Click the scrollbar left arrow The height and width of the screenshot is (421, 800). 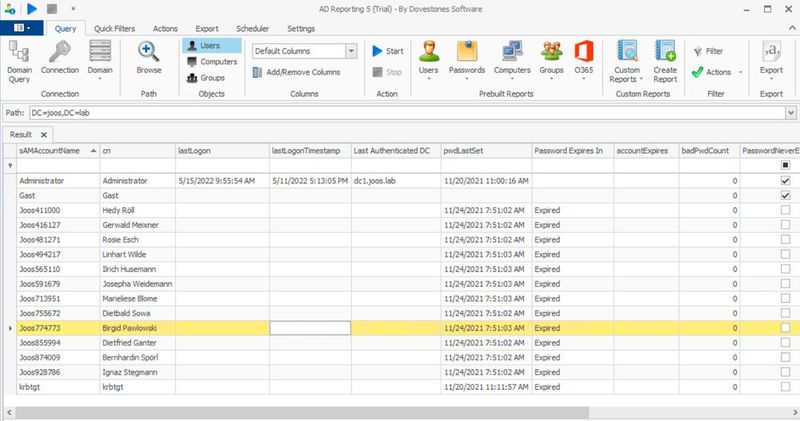point(9,412)
